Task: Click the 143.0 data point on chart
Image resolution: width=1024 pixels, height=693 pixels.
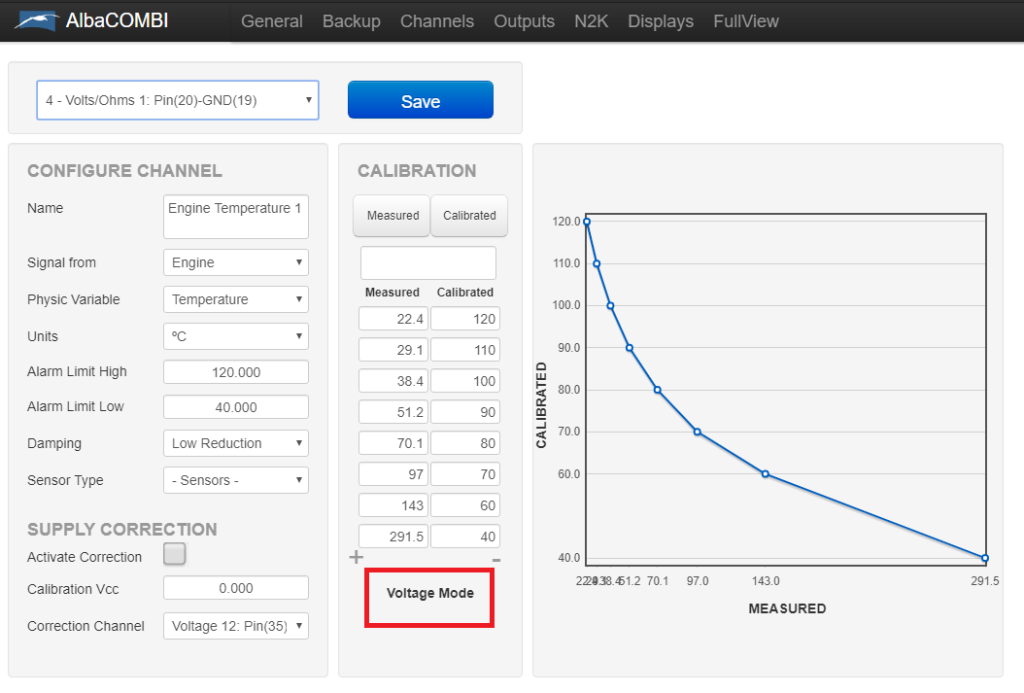Action: click(x=765, y=474)
